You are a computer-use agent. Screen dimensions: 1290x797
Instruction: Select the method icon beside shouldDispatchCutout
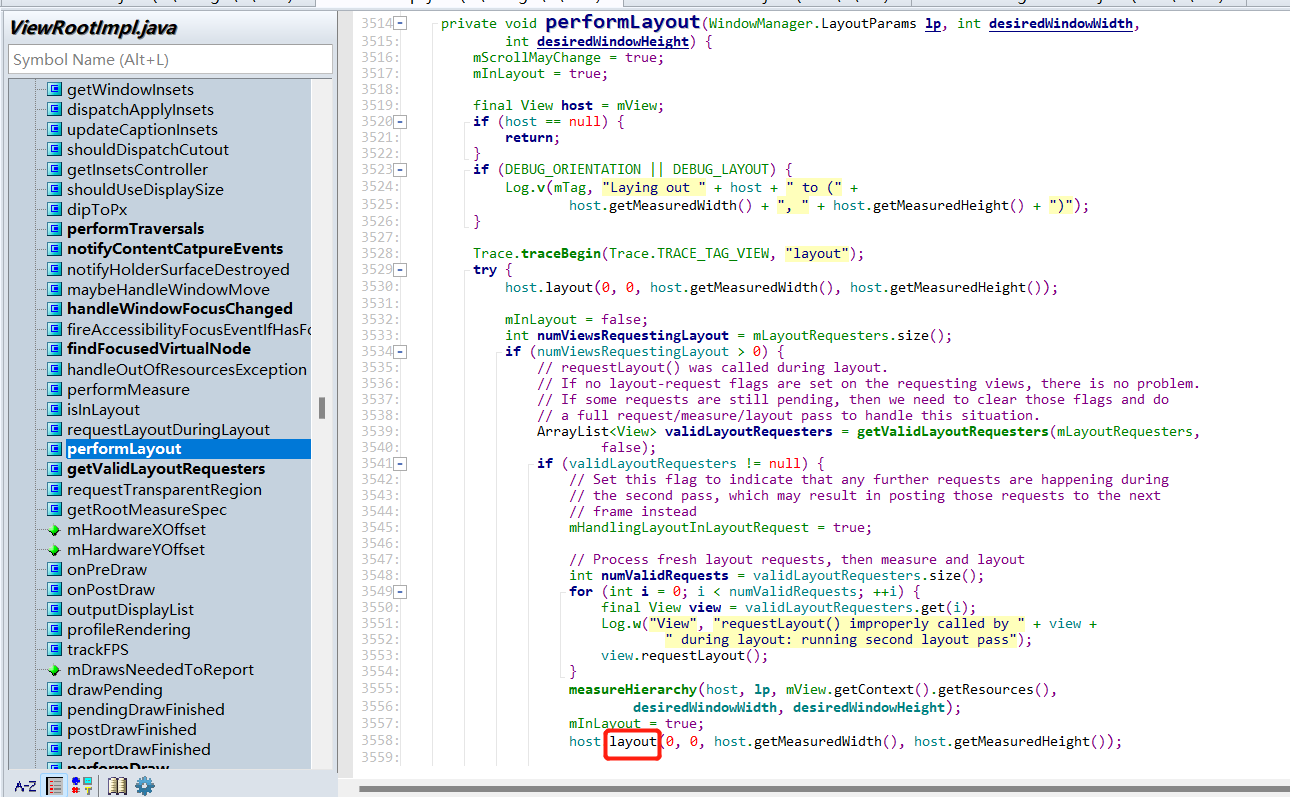click(54, 150)
